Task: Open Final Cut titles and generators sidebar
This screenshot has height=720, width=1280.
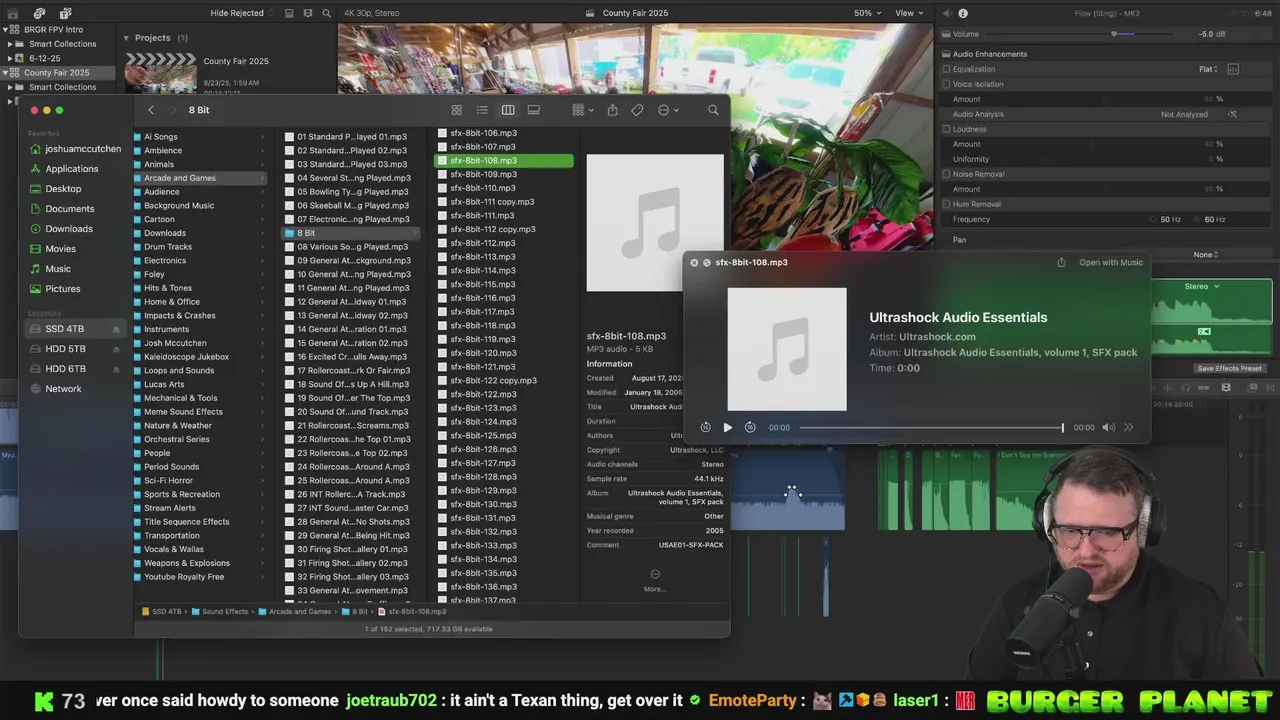Action: coord(65,13)
